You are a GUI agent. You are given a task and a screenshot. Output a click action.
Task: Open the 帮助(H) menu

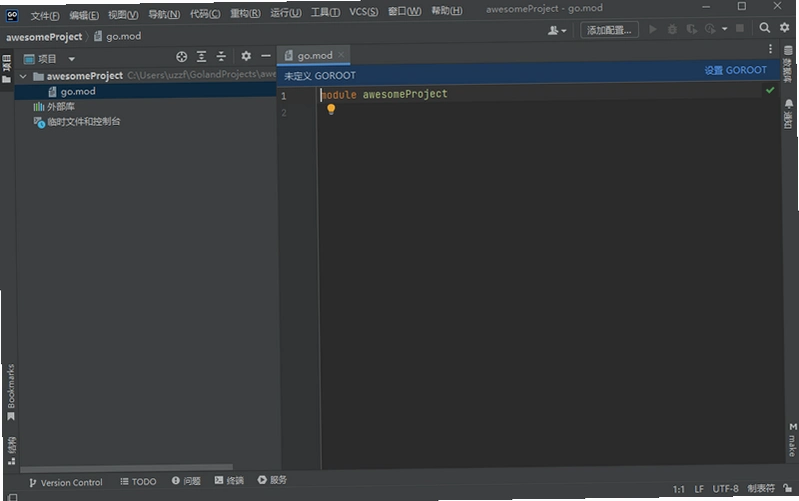click(x=447, y=11)
